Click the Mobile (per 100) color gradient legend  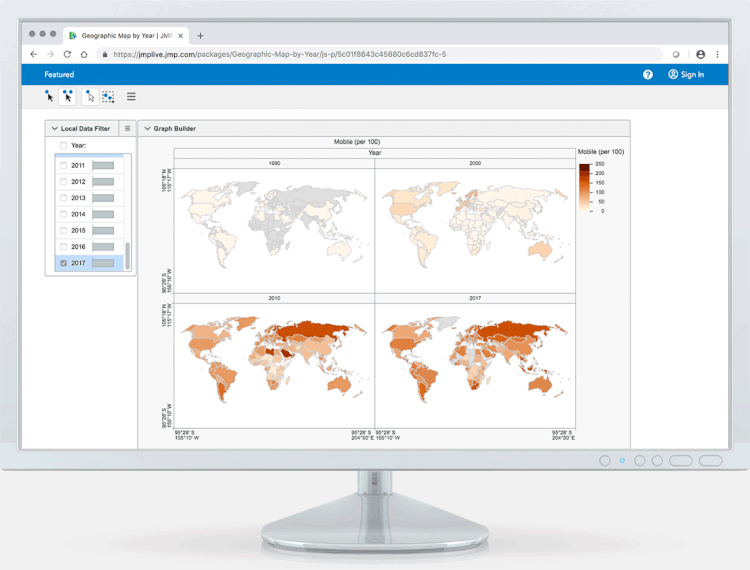(x=585, y=187)
